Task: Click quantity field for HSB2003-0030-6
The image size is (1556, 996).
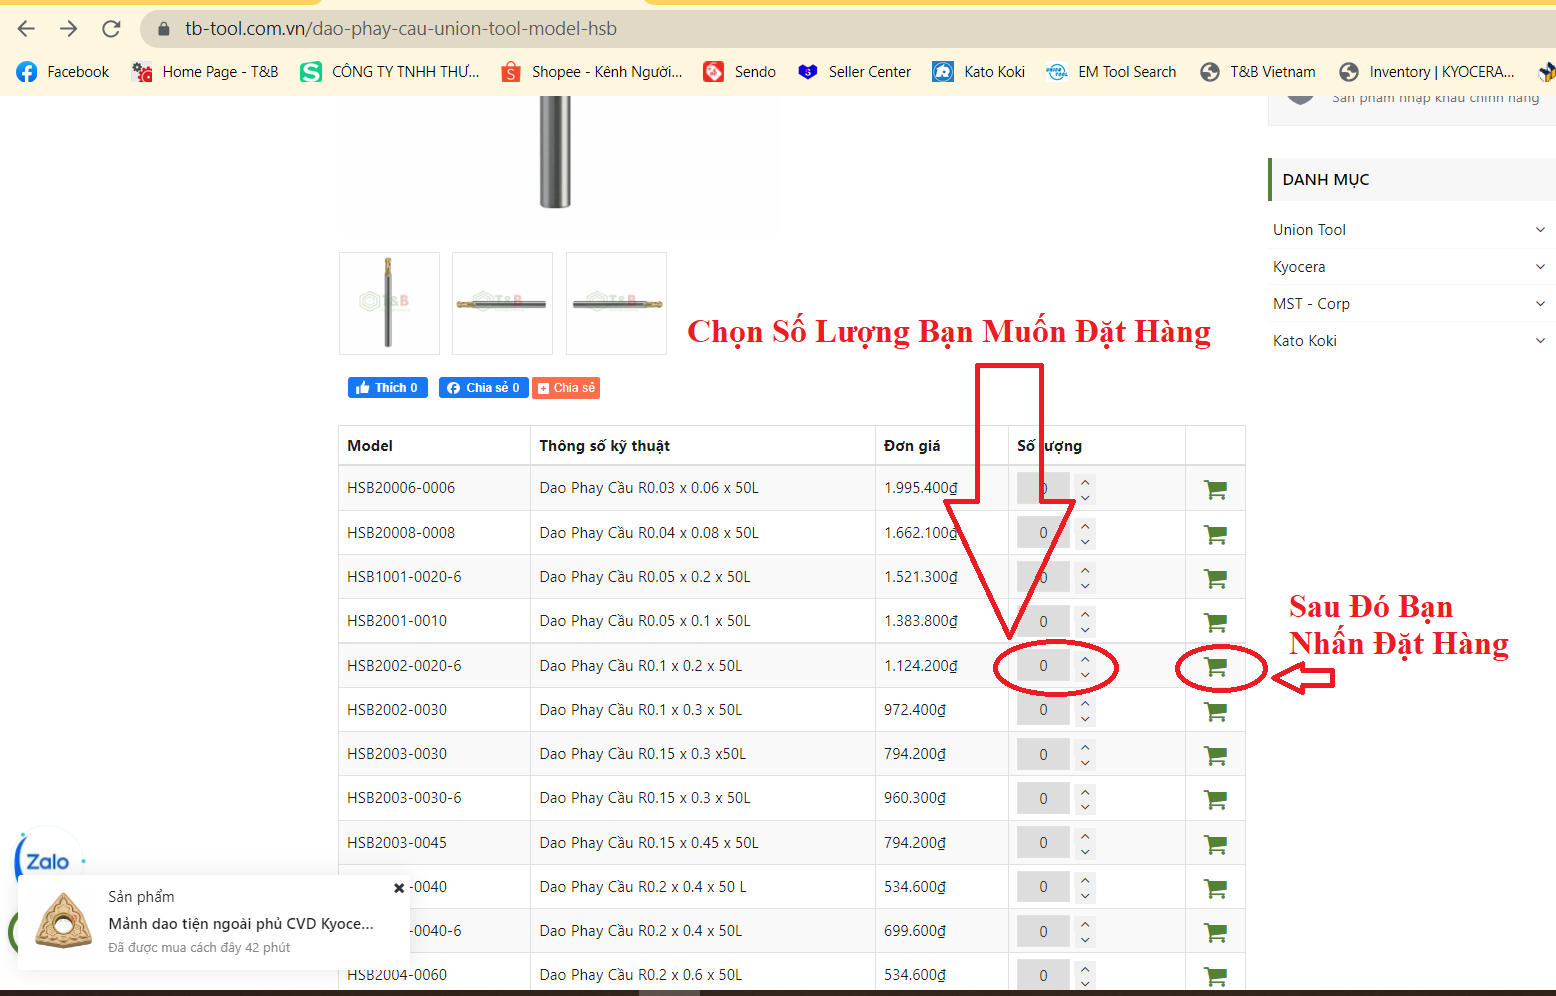Action: pos(1043,798)
